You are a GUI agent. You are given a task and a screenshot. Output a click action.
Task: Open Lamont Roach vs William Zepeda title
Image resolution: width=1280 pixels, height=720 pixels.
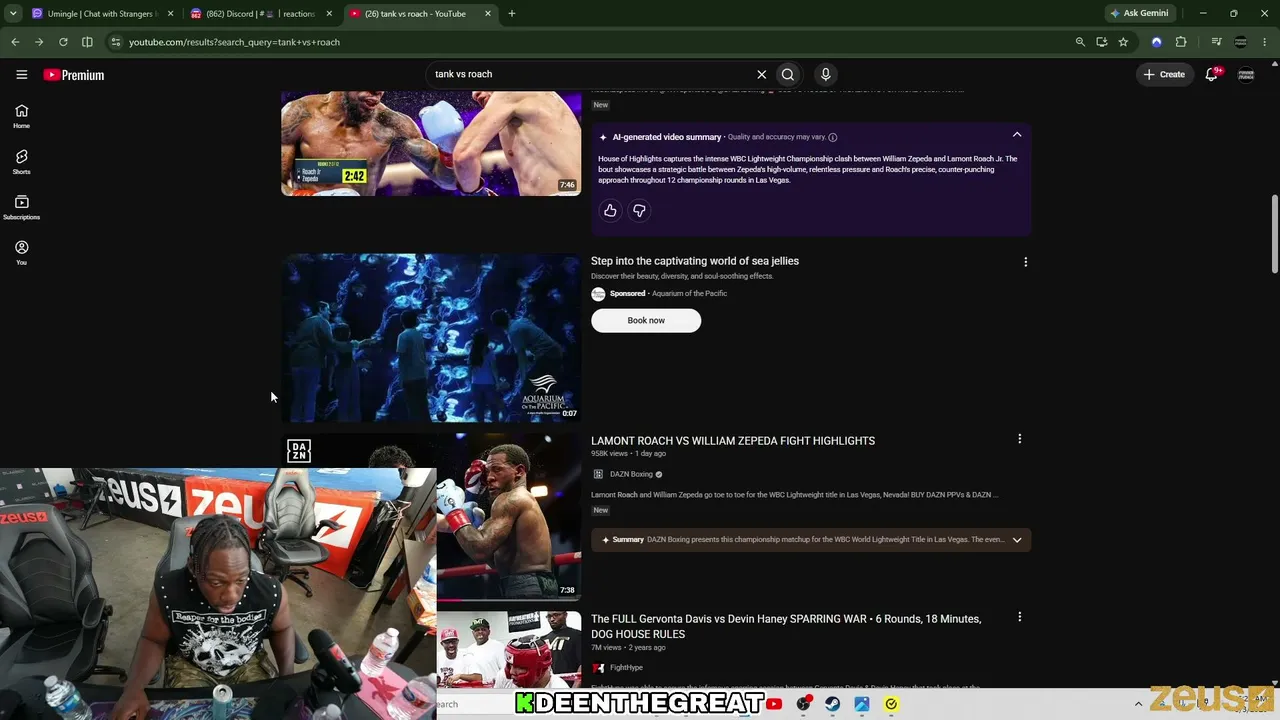pos(733,441)
